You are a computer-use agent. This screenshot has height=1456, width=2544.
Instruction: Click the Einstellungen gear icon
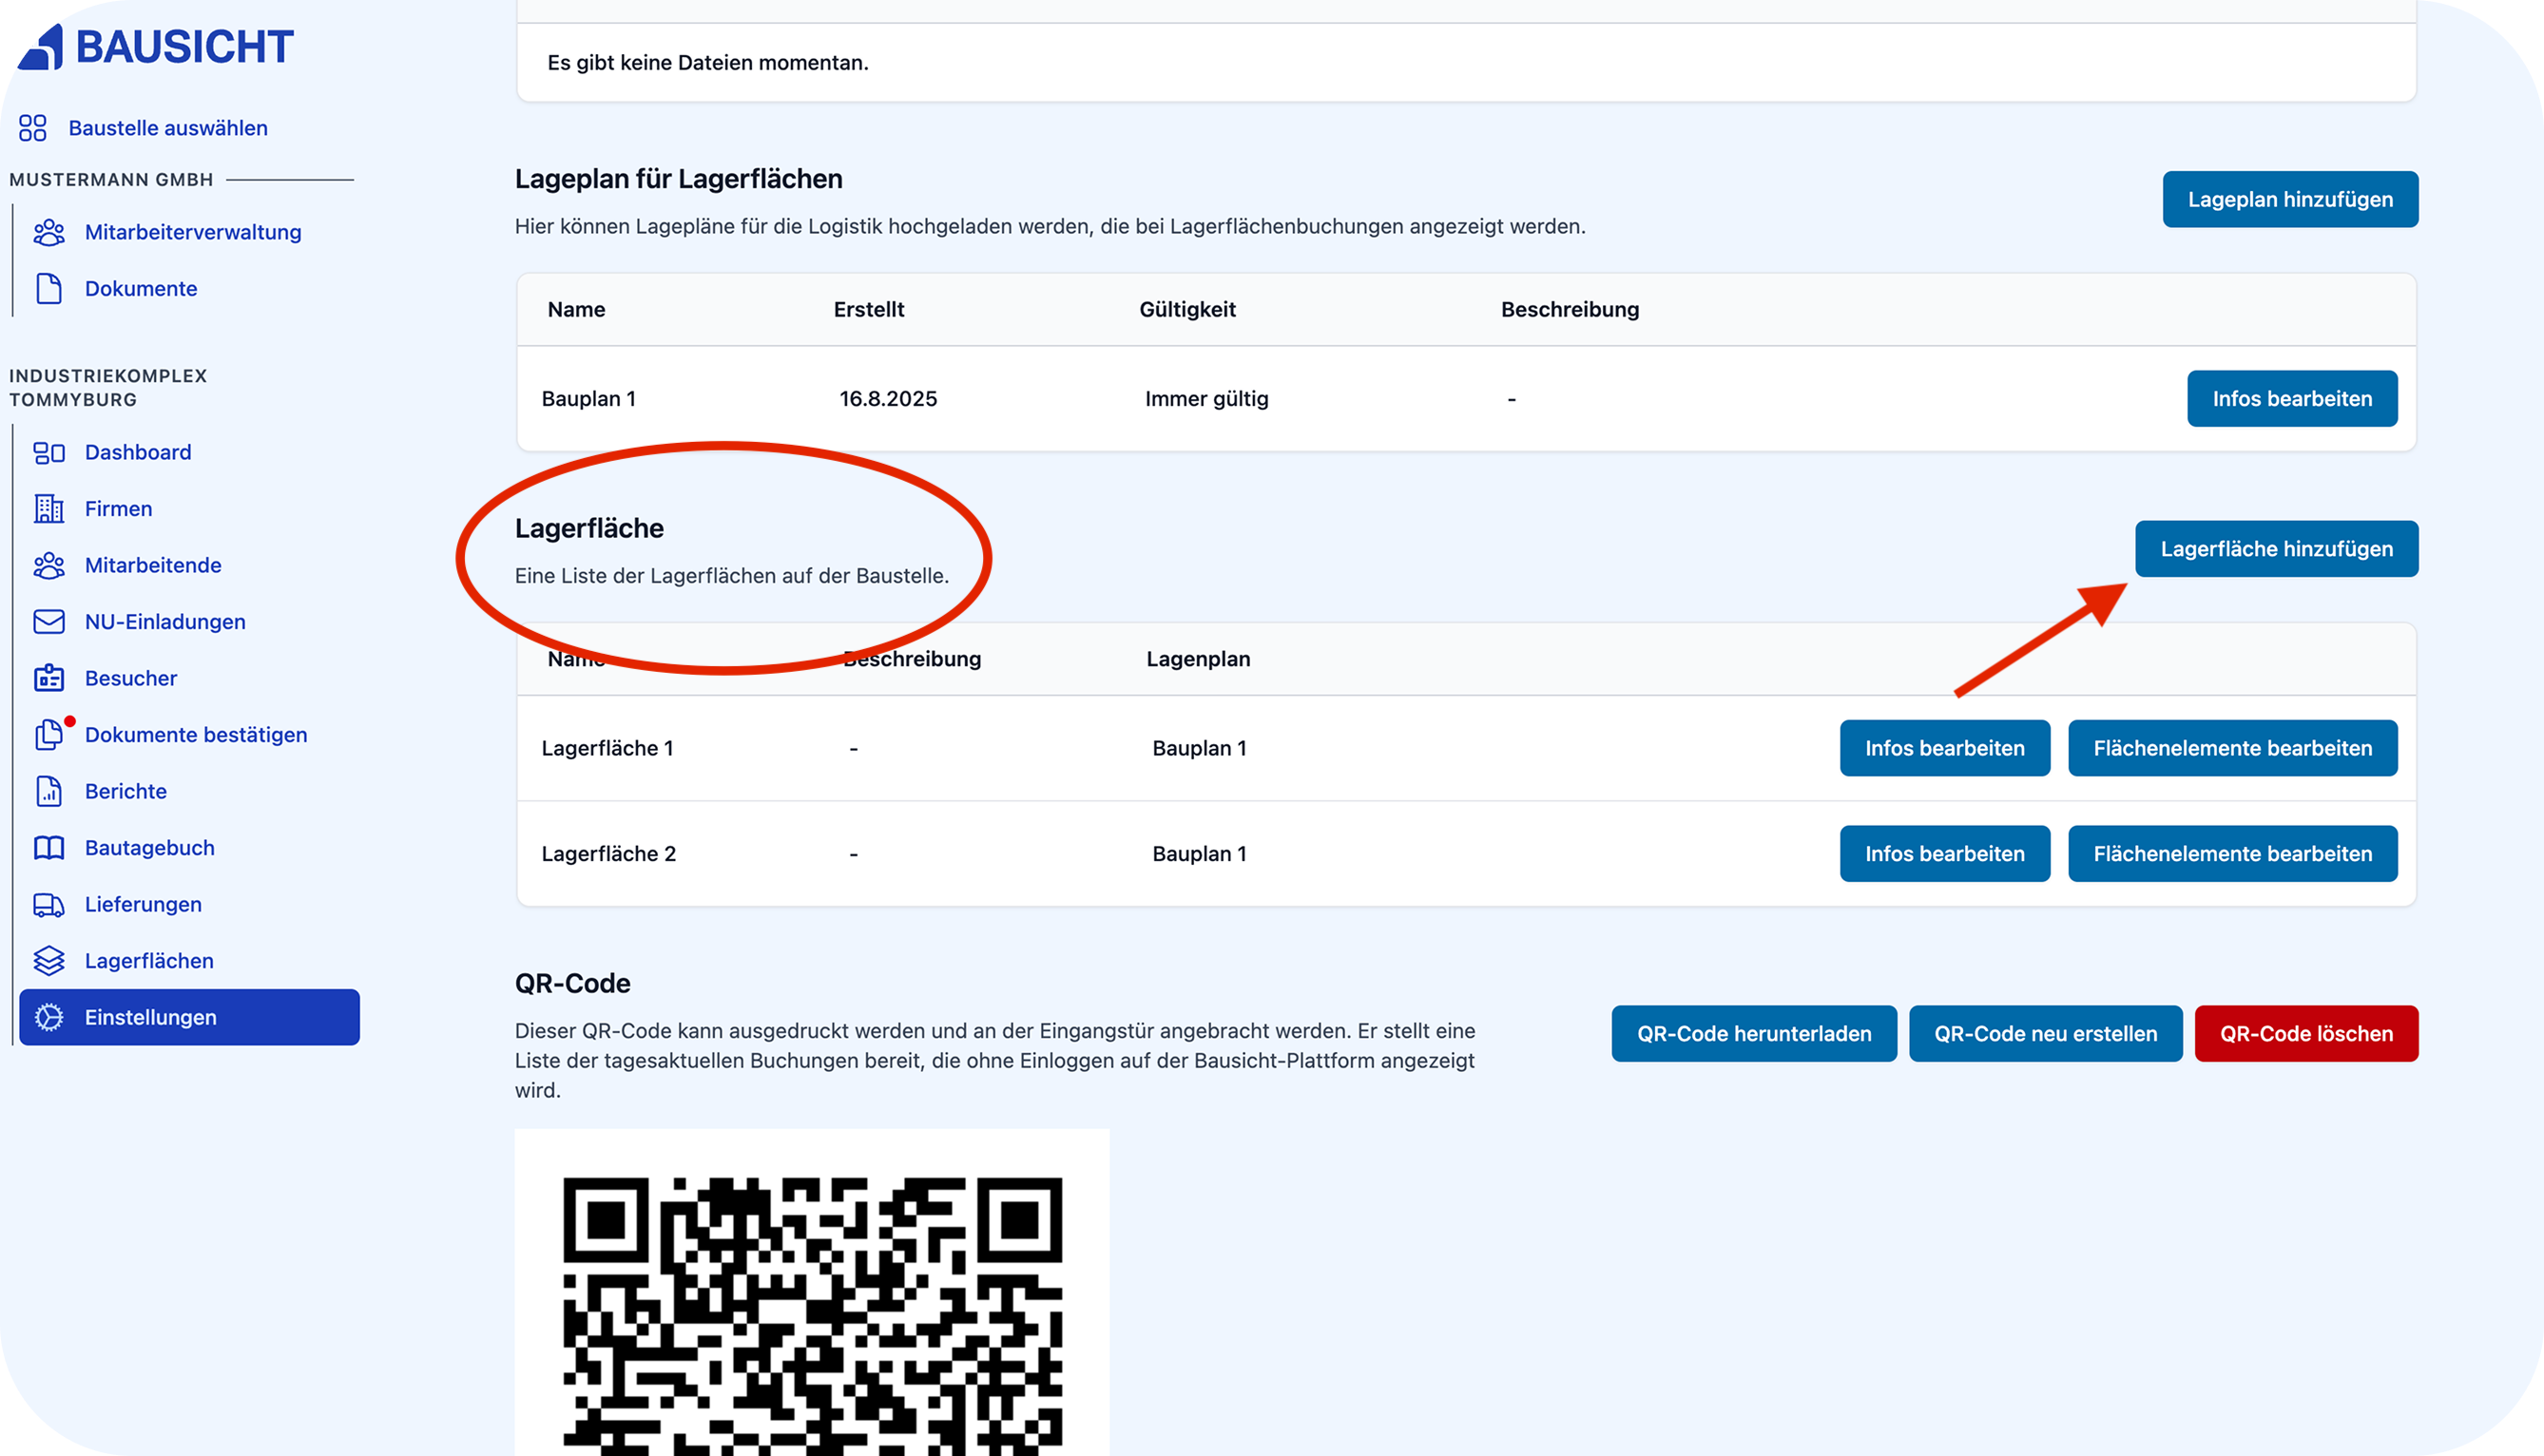point(49,1017)
